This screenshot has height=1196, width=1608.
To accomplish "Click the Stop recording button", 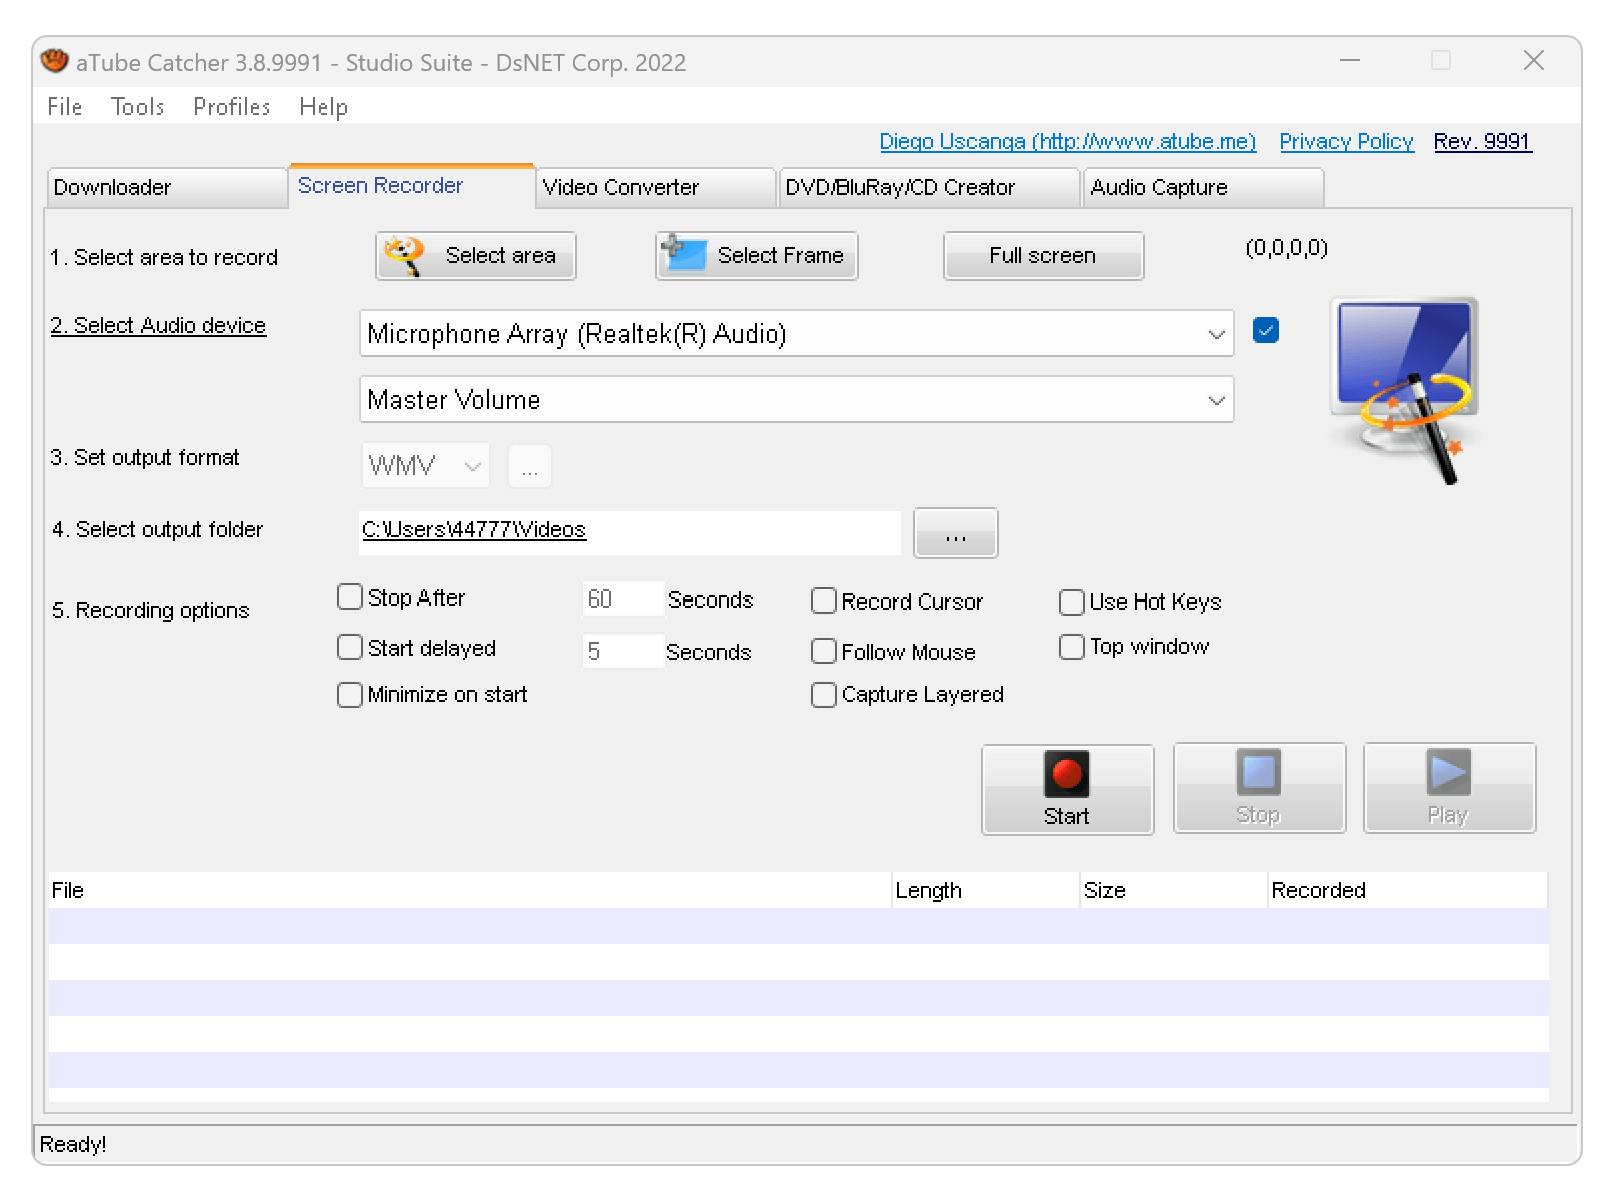I will click(1259, 788).
